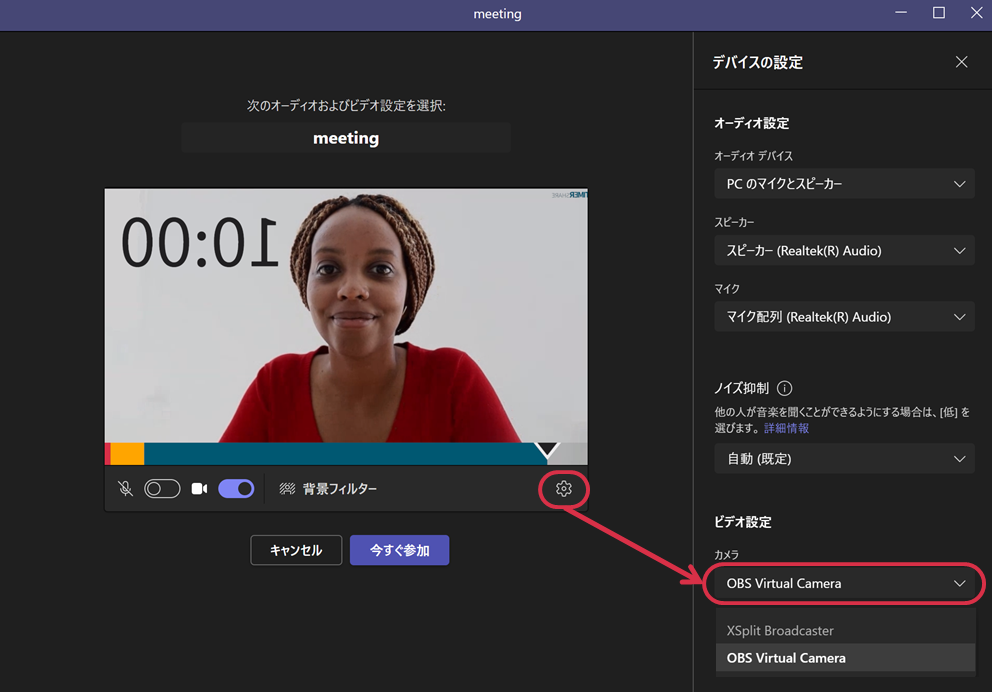Open device settings gear icon
Viewport: 992px width, 692px height.
(563, 489)
